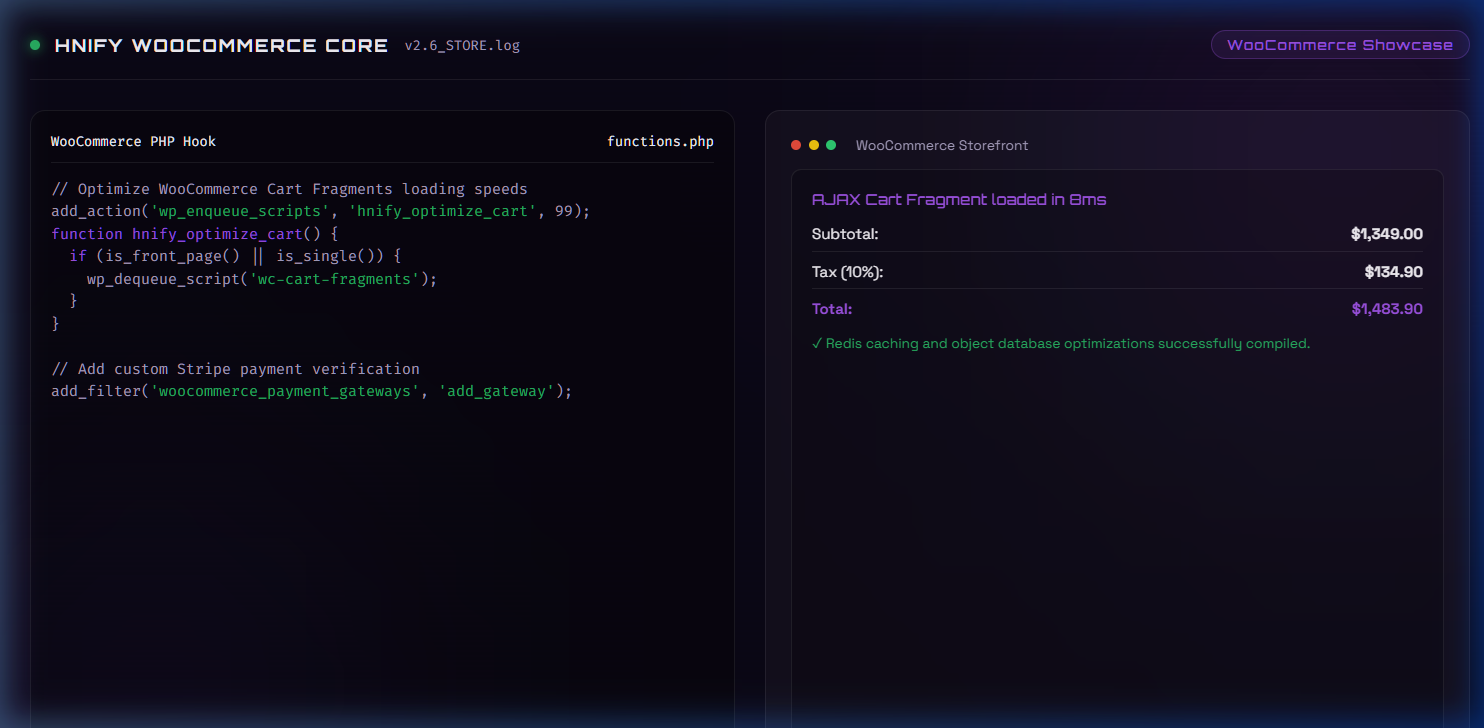Click the AJAX Cart Fragment loaded message
Viewport: 1484px width, 728px height.
959,199
